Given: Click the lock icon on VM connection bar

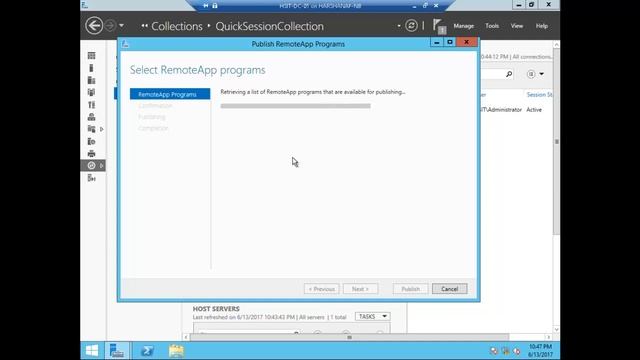Looking at the screenshot, I should (215, 6).
